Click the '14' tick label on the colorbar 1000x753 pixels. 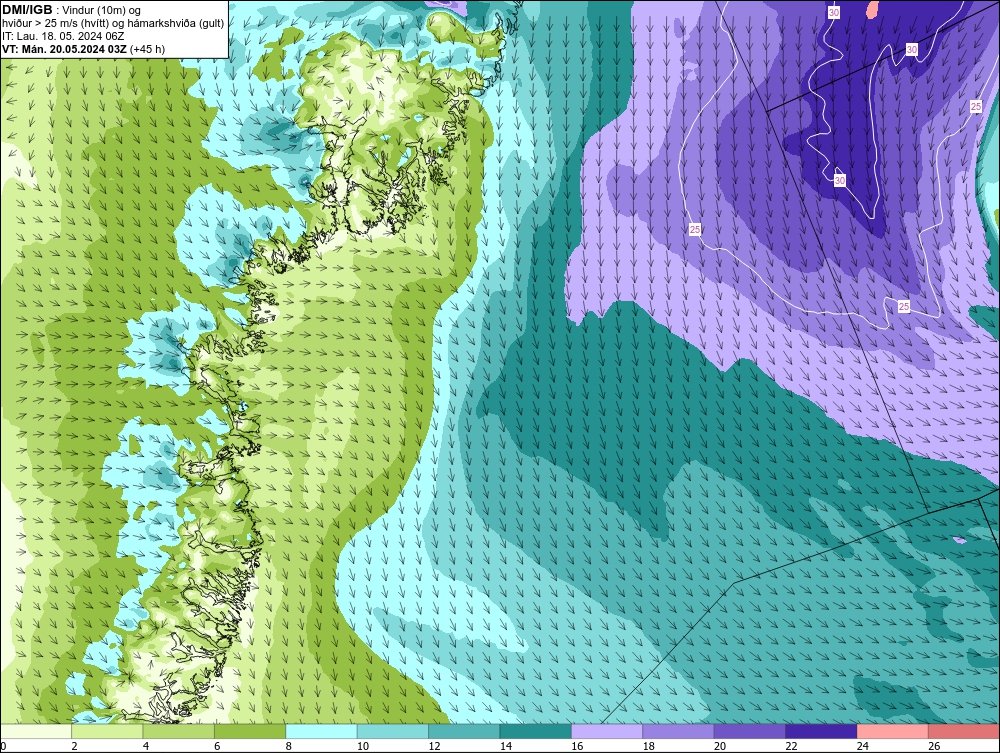point(506,746)
